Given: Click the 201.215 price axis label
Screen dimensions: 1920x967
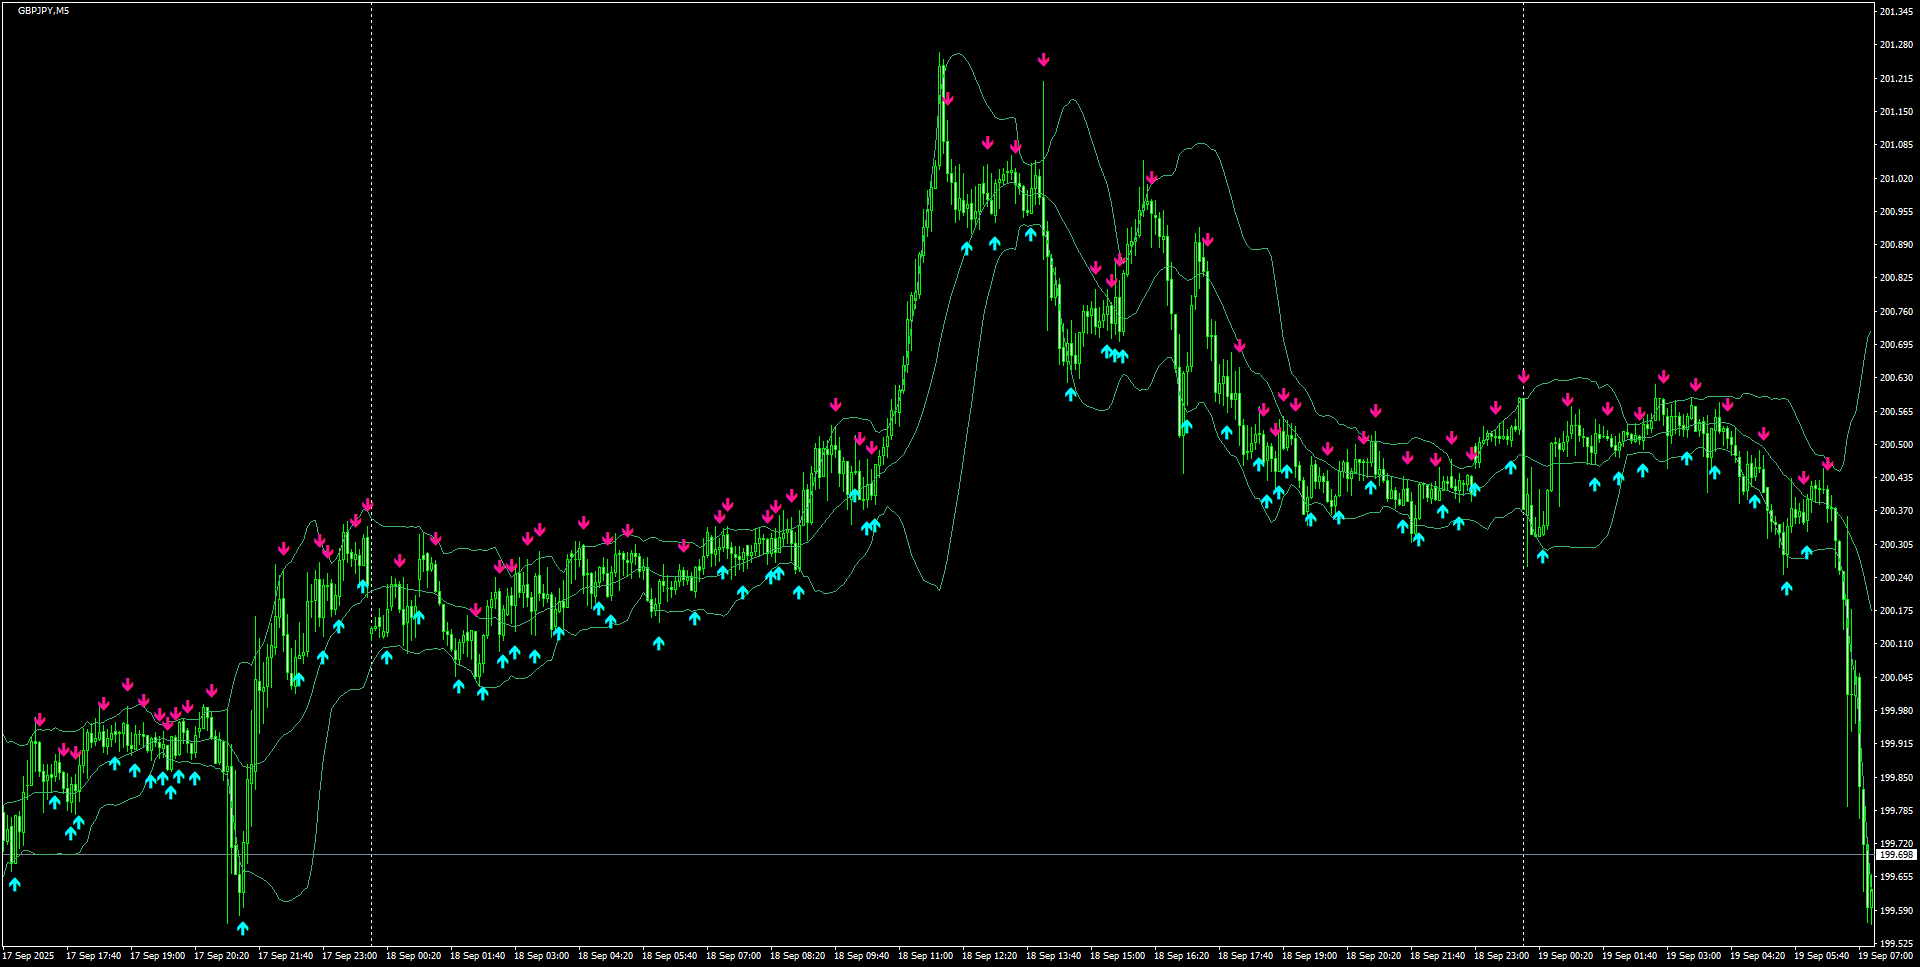Looking at the screenshot, I should click(x=1896, y=78).
